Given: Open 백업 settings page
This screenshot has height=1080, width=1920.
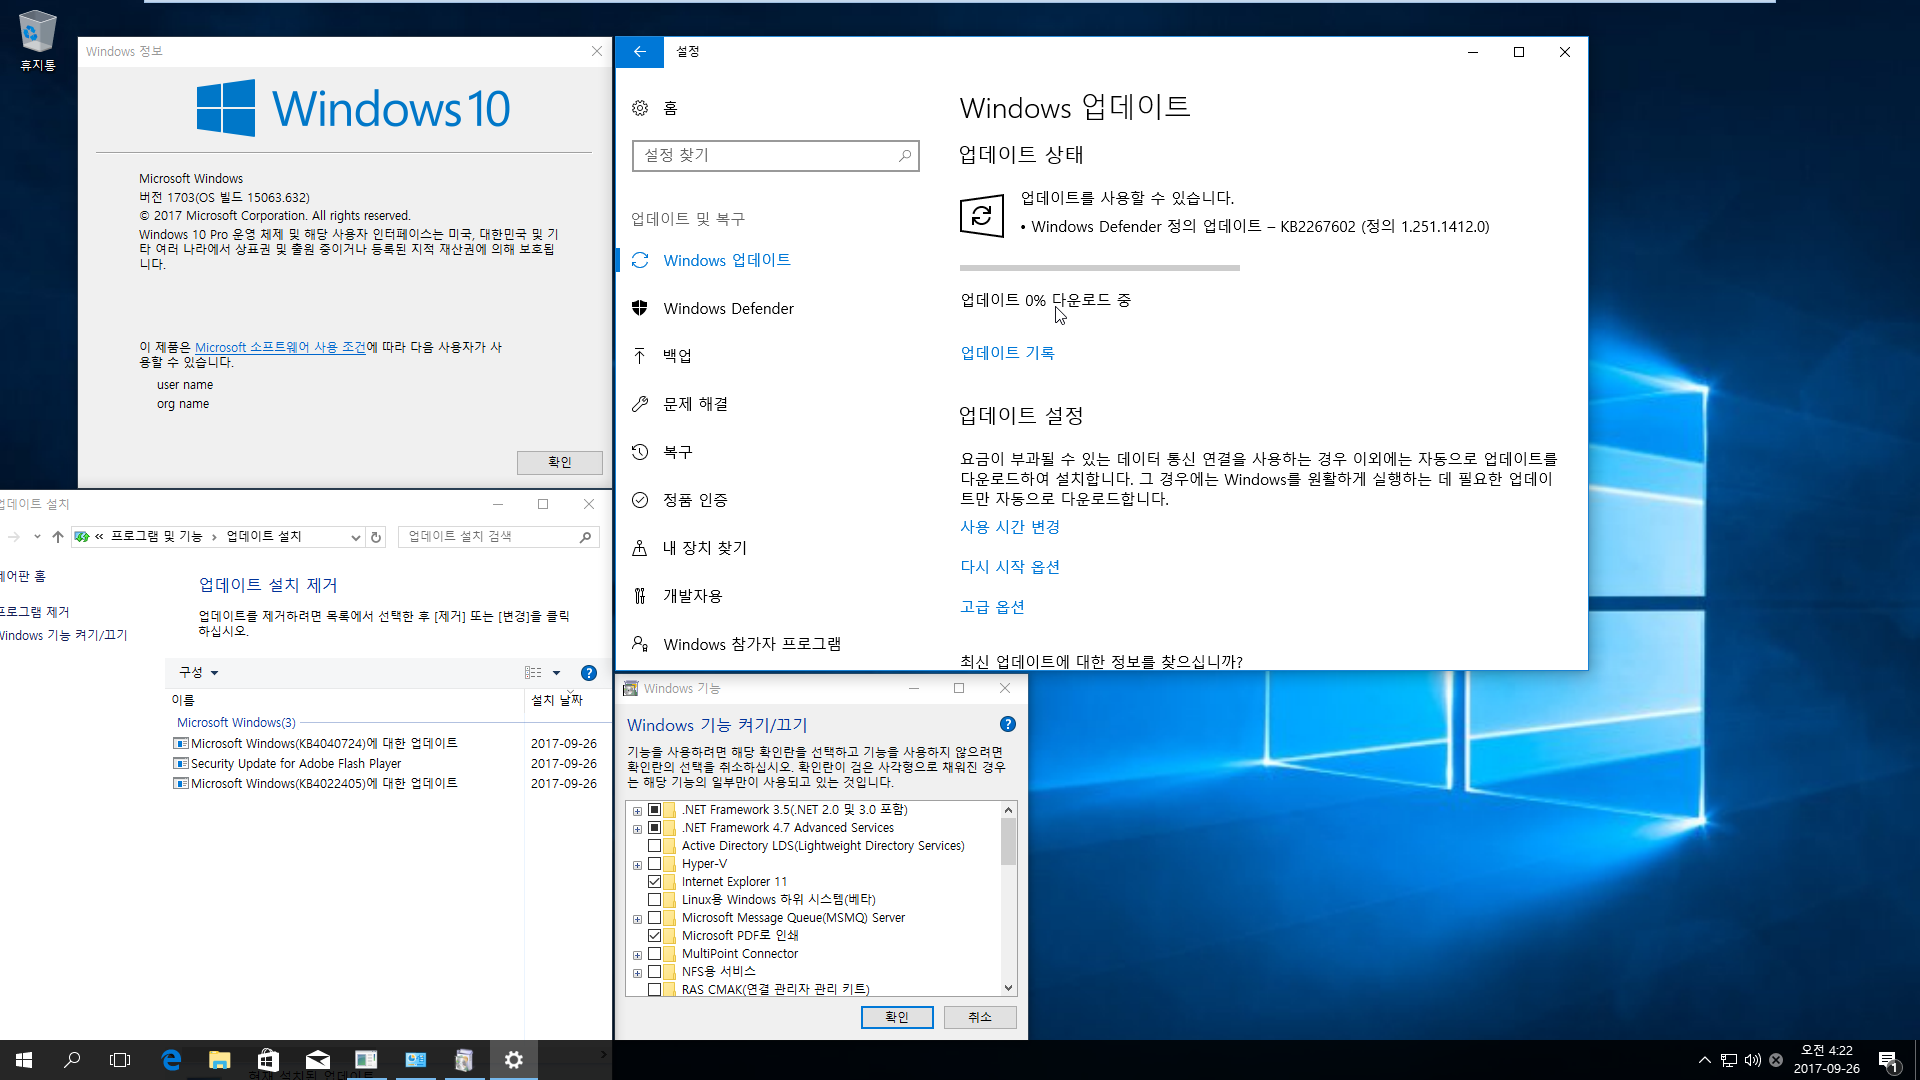Looking at the screenshot, I should tap(677, 356).
